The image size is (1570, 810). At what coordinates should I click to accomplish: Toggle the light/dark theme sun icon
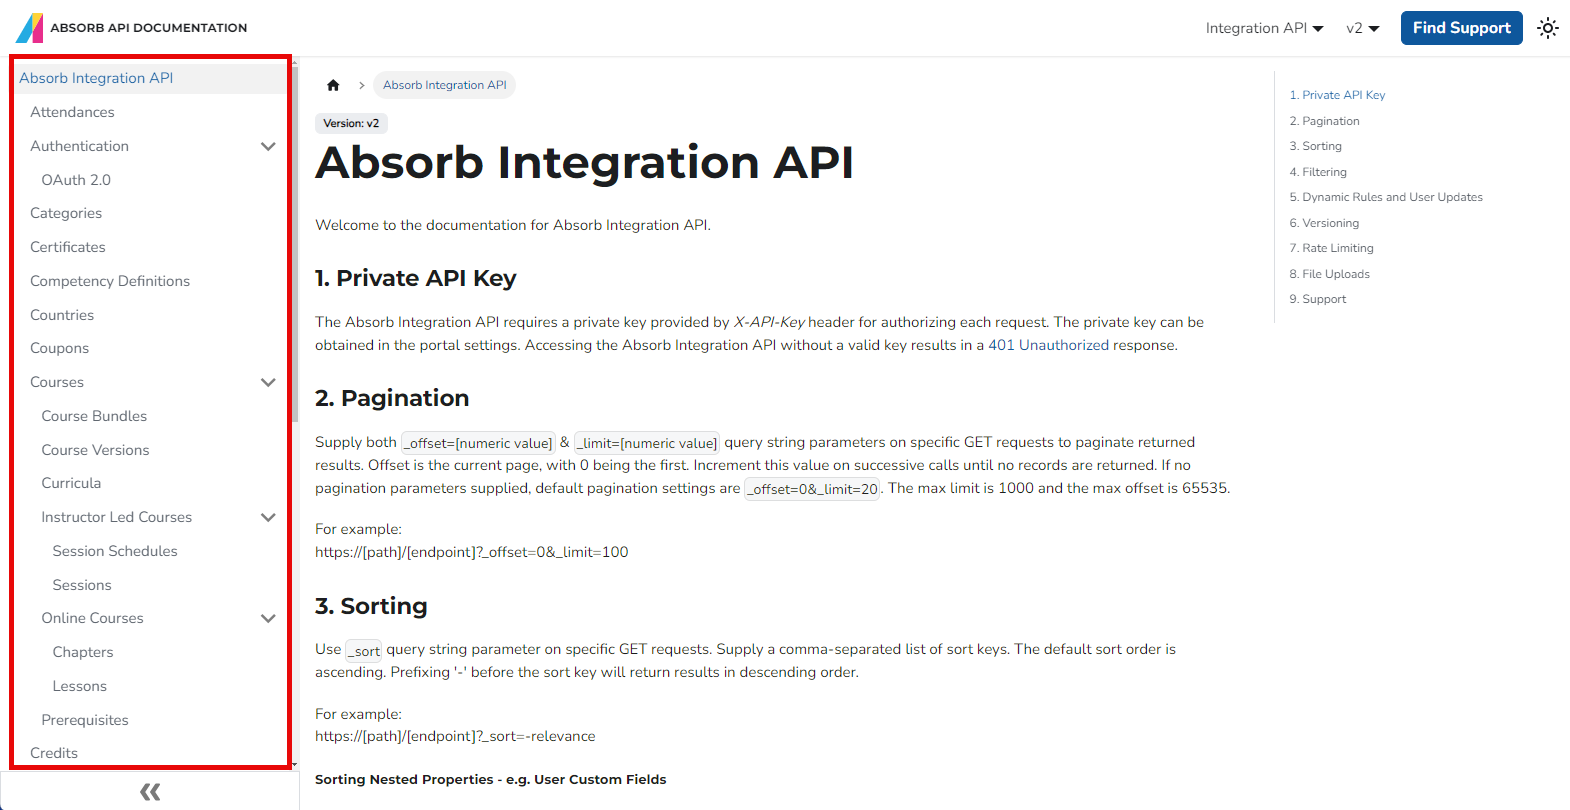1548,28
